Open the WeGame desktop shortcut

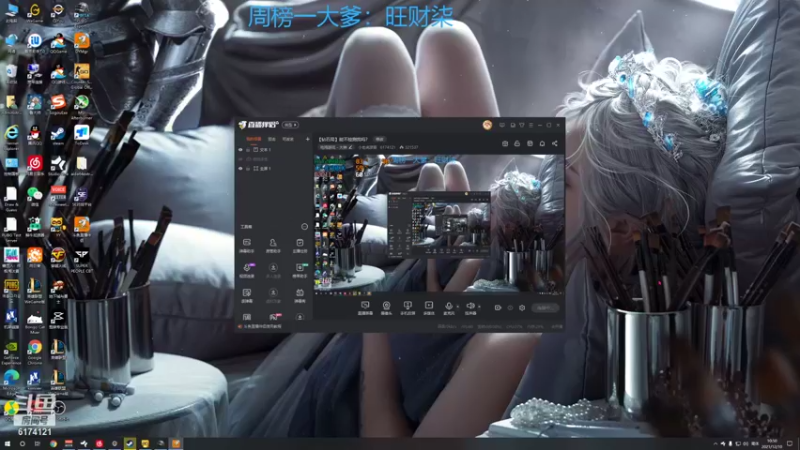pyautogui.click(x=34, y=12)
